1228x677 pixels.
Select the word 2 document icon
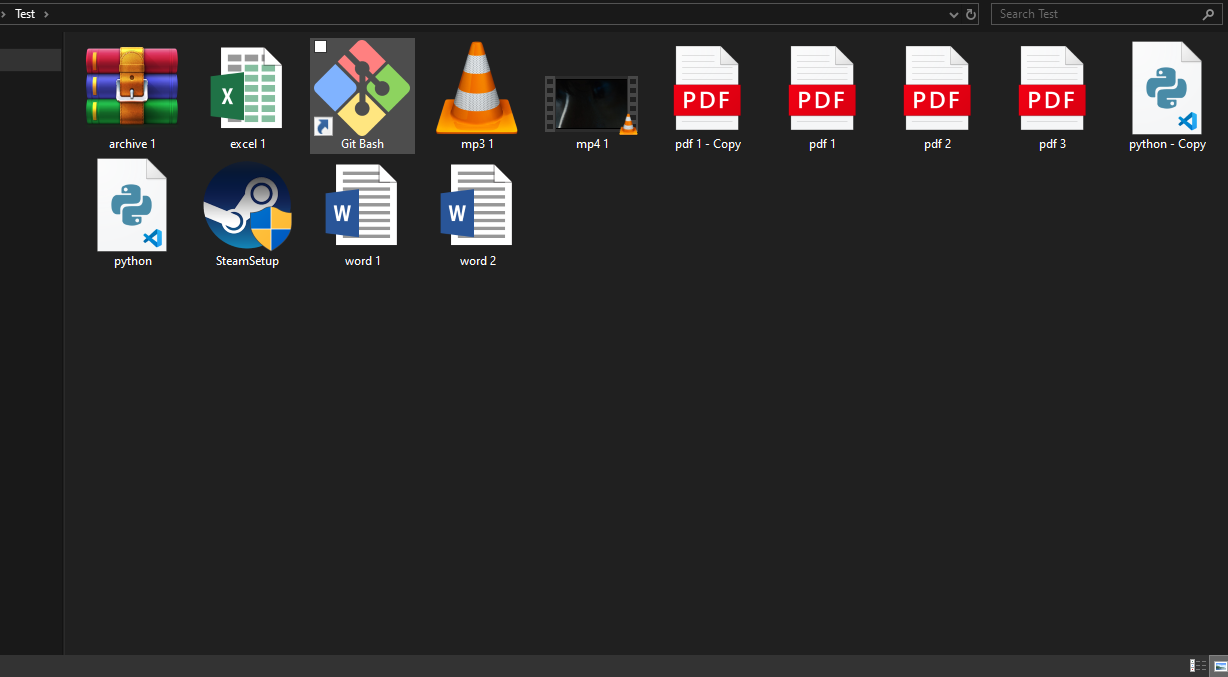pos(476,205)
